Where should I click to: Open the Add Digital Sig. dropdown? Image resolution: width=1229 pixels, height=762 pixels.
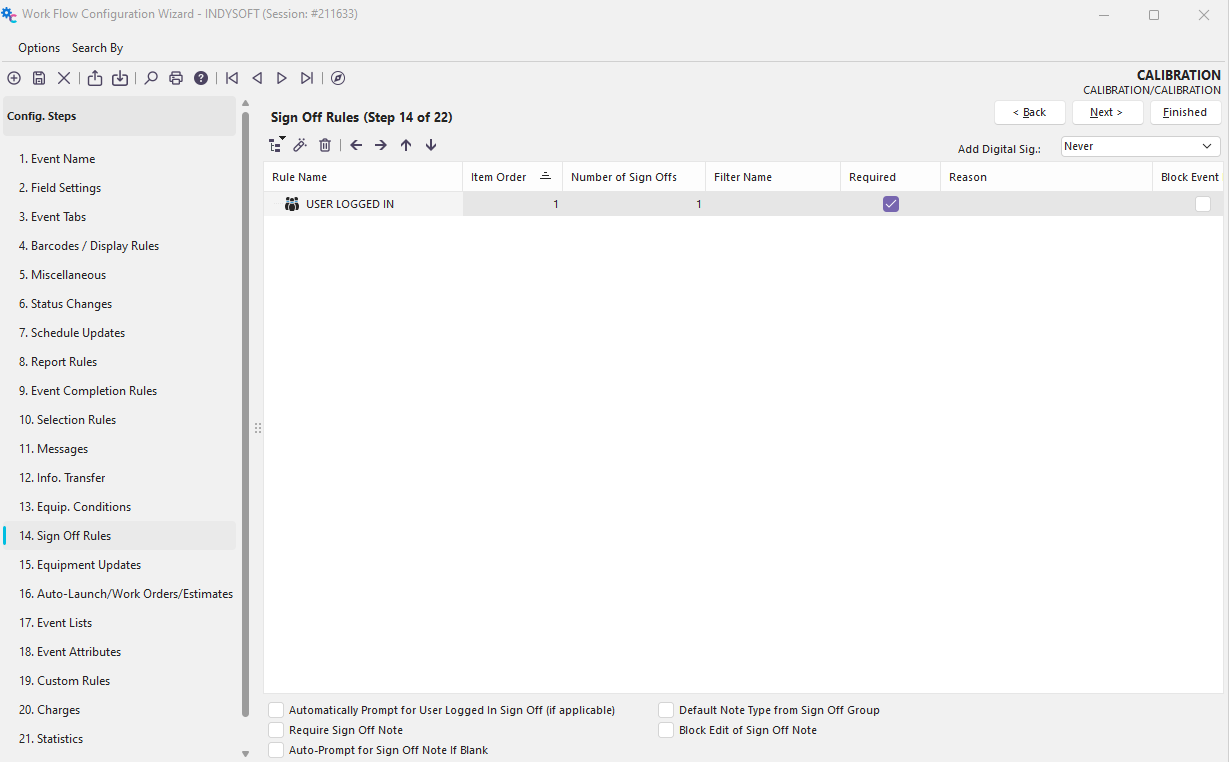pos(1140,146)
